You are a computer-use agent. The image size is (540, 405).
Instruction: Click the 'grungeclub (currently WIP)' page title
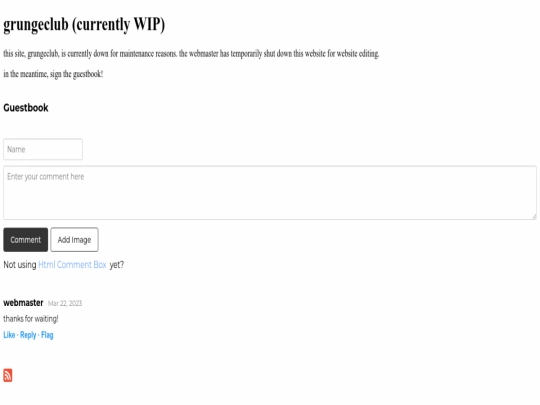[84, 24]
